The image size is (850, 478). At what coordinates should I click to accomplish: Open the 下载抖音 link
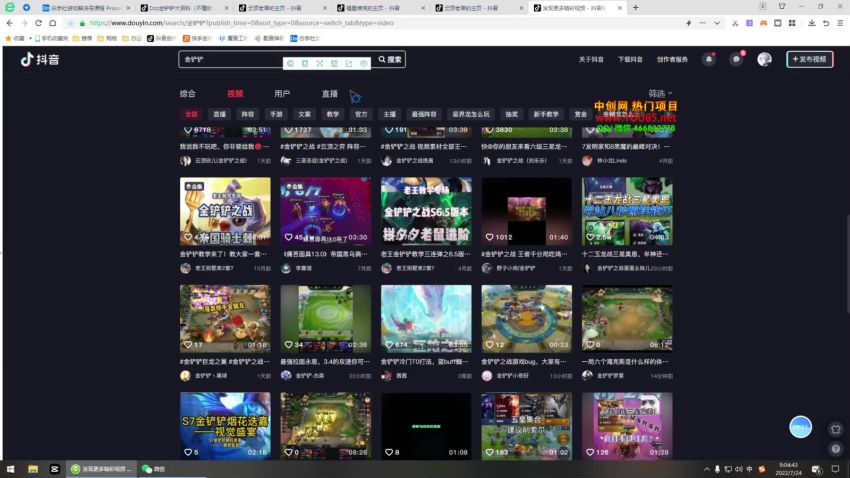pyautogui.click(x=630, y=60)
